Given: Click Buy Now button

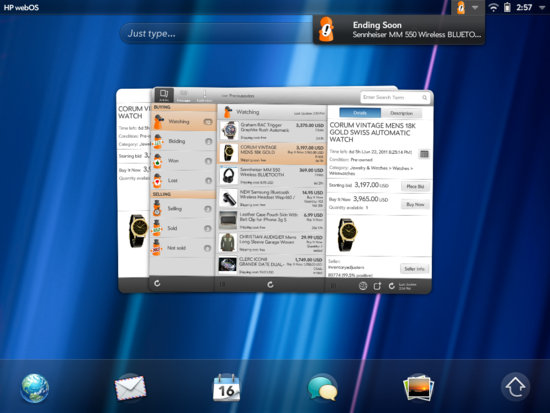Looking at the screenshot, I should pyautogui.click(x=415, y=204).
